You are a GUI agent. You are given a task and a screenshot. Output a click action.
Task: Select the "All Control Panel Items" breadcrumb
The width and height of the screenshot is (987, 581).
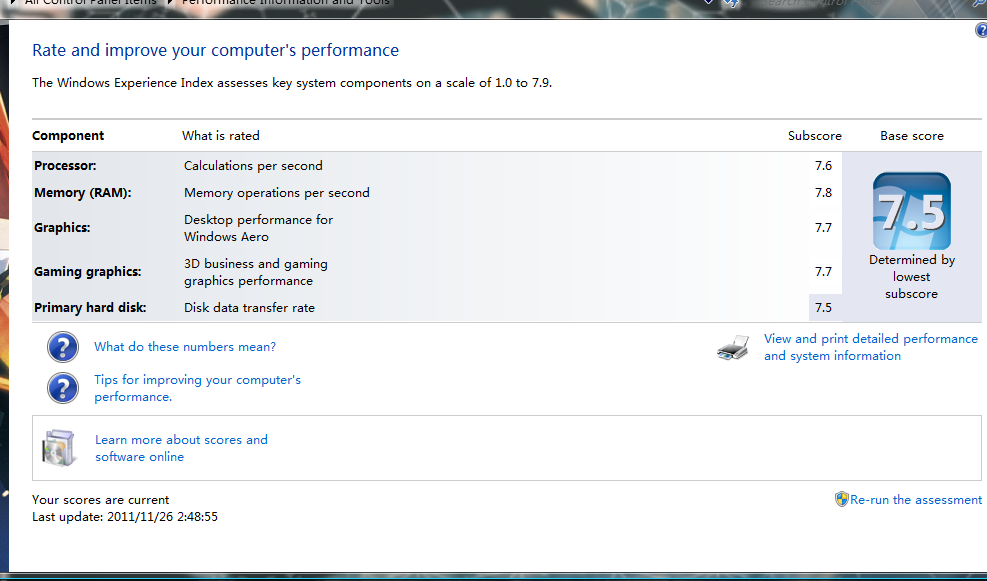pyautogui.click(x=91, y=3)
